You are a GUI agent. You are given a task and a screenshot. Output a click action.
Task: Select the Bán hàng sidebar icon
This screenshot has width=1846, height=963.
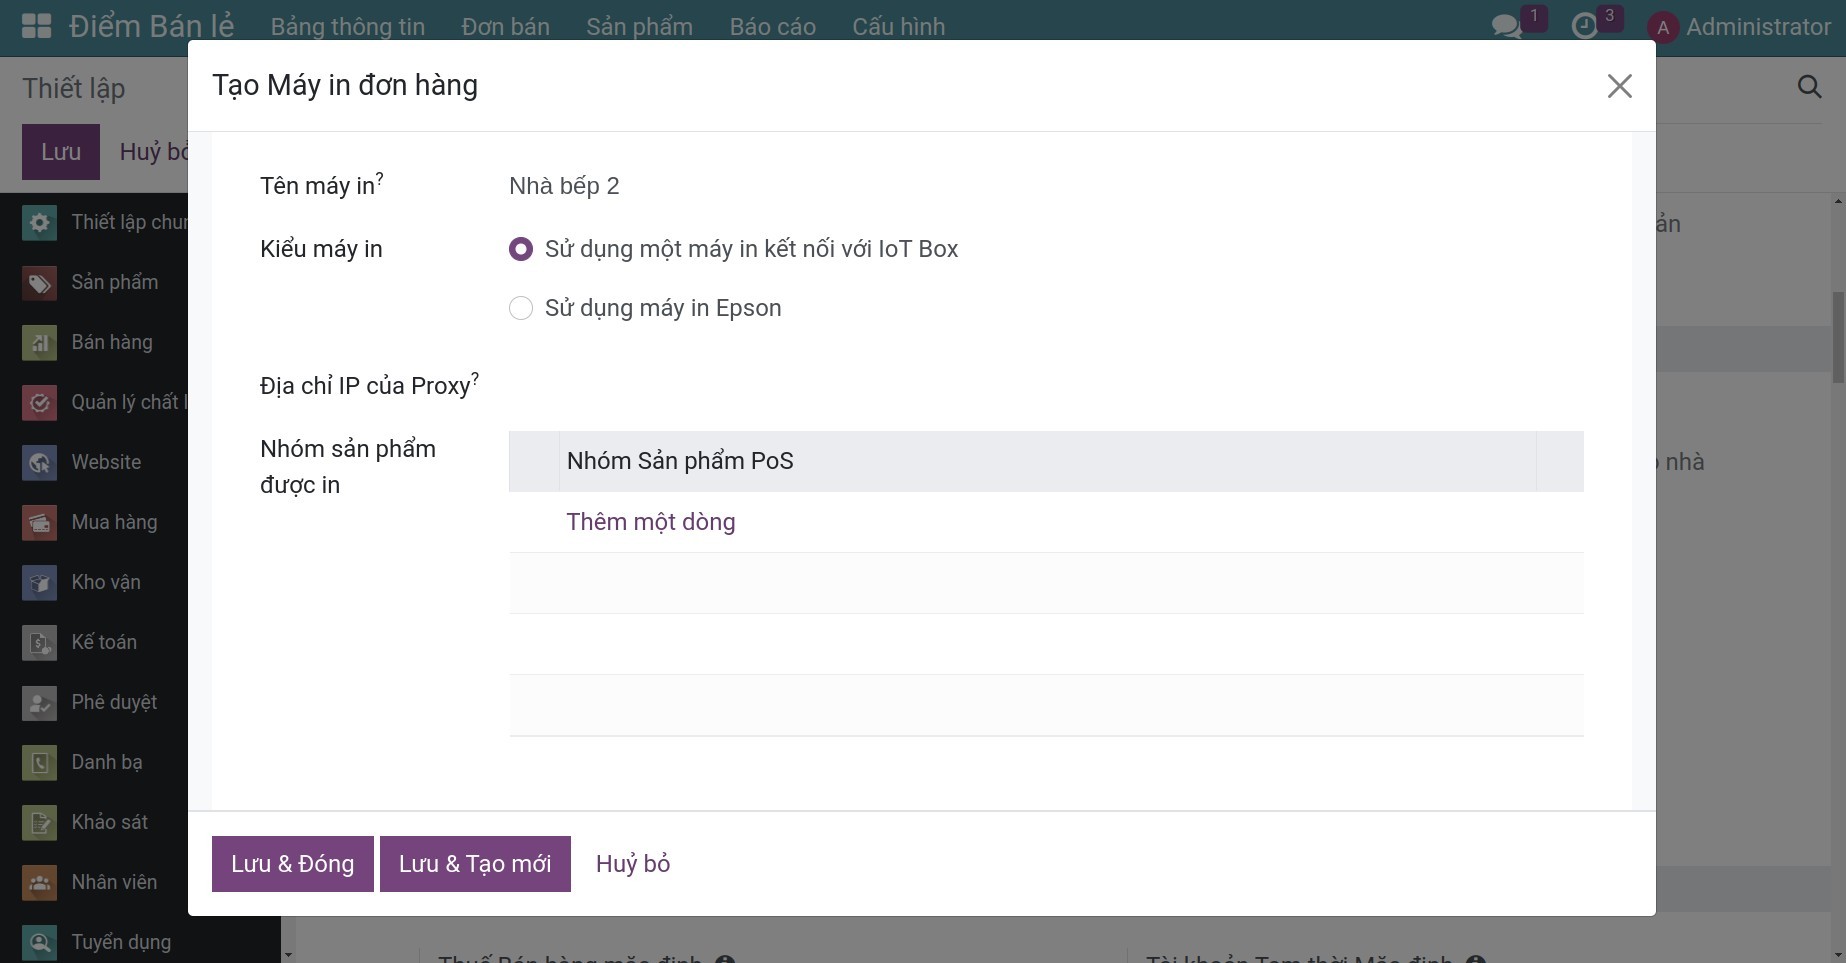(39, 342)
